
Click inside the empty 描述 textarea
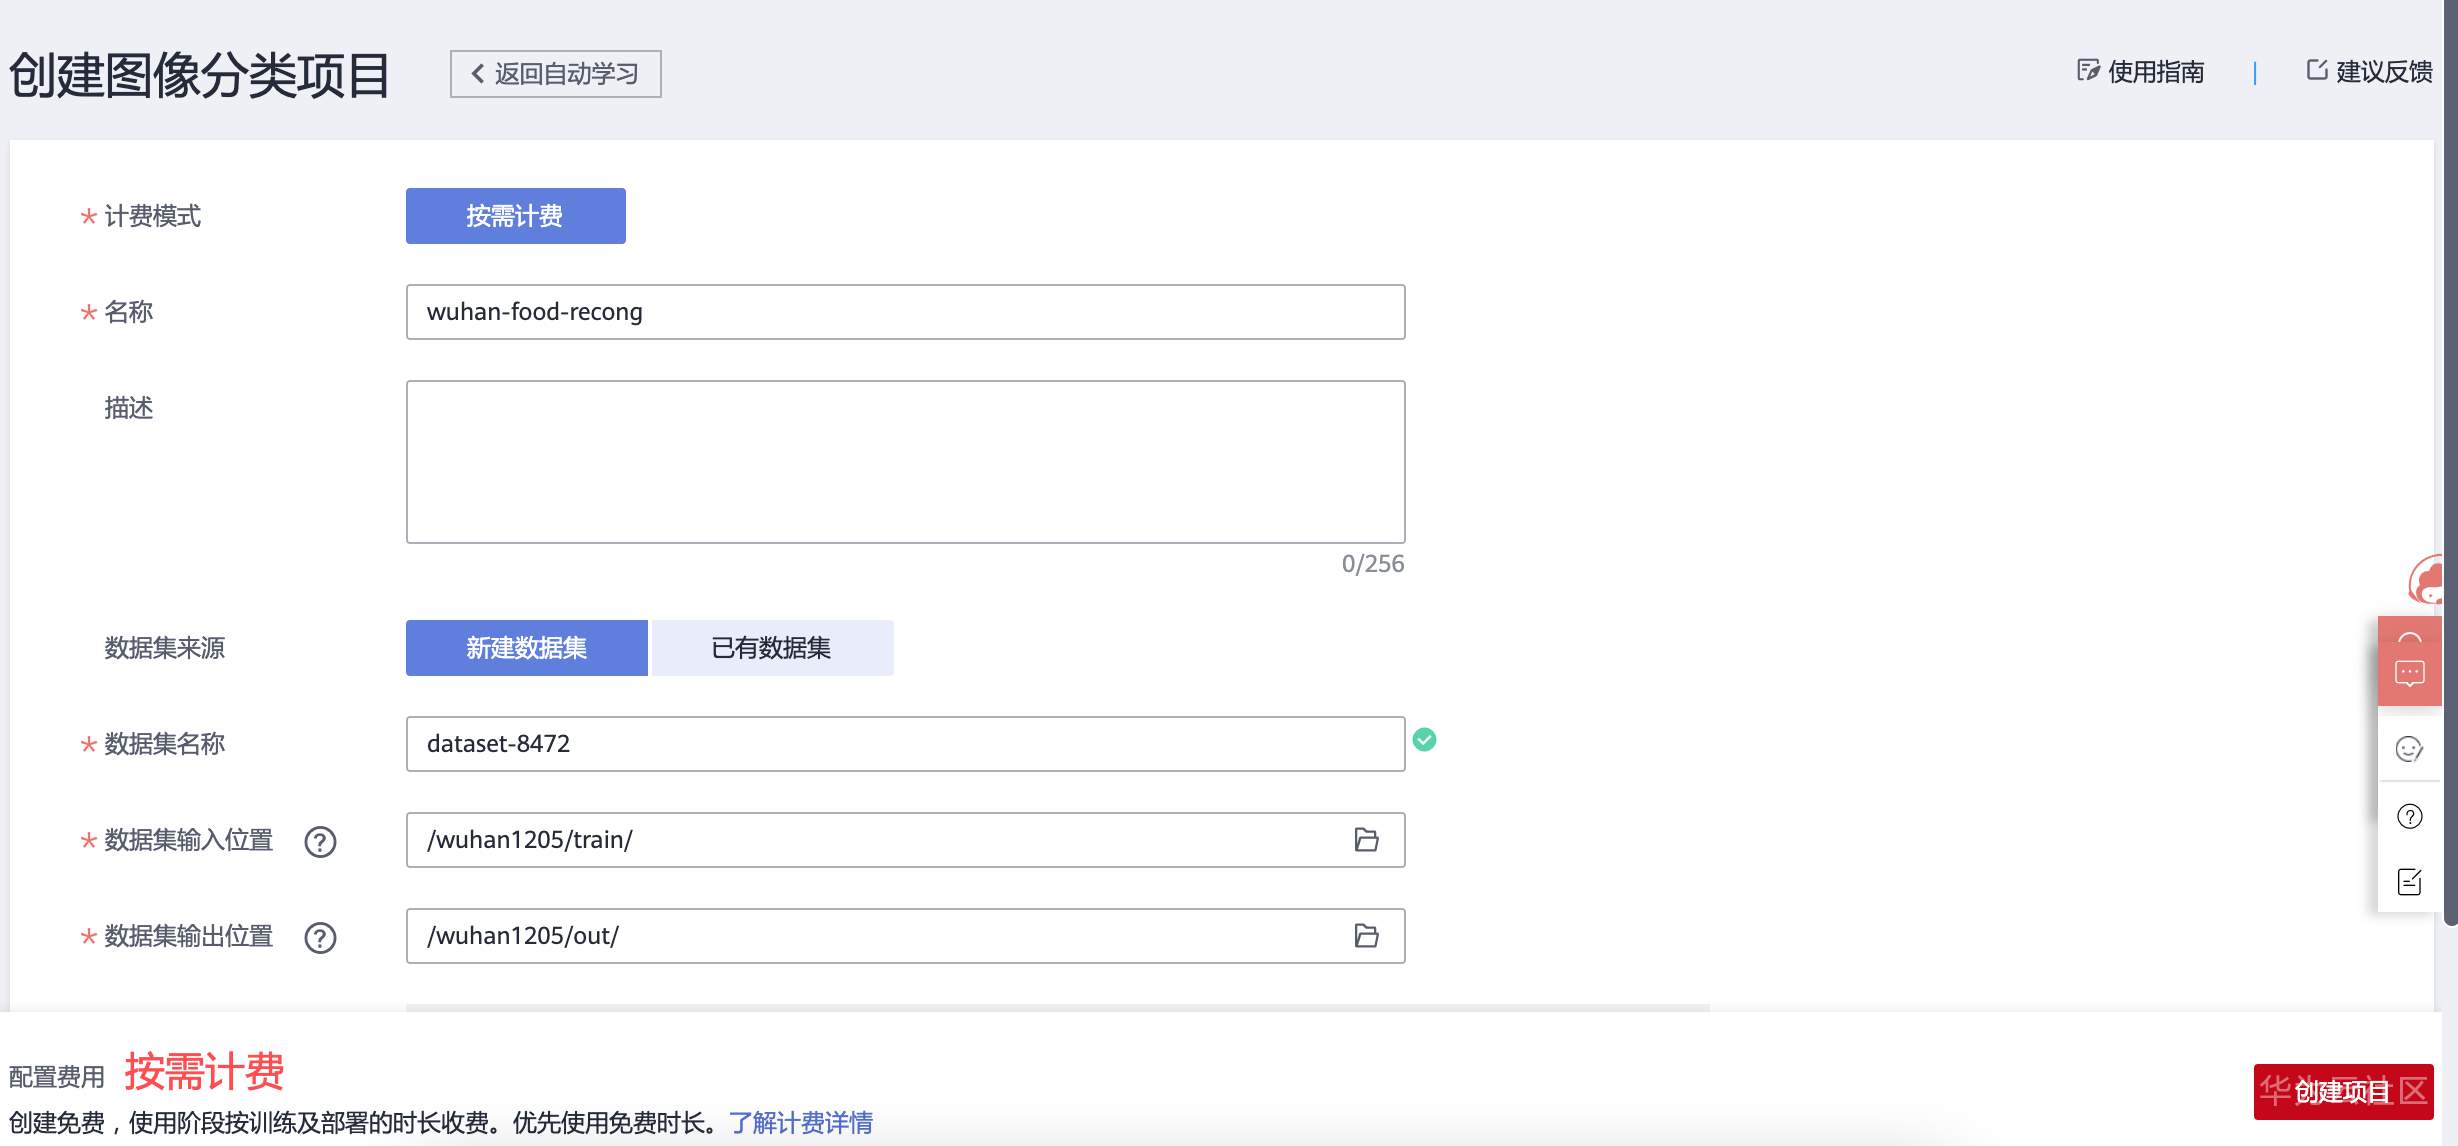(905, 462)
